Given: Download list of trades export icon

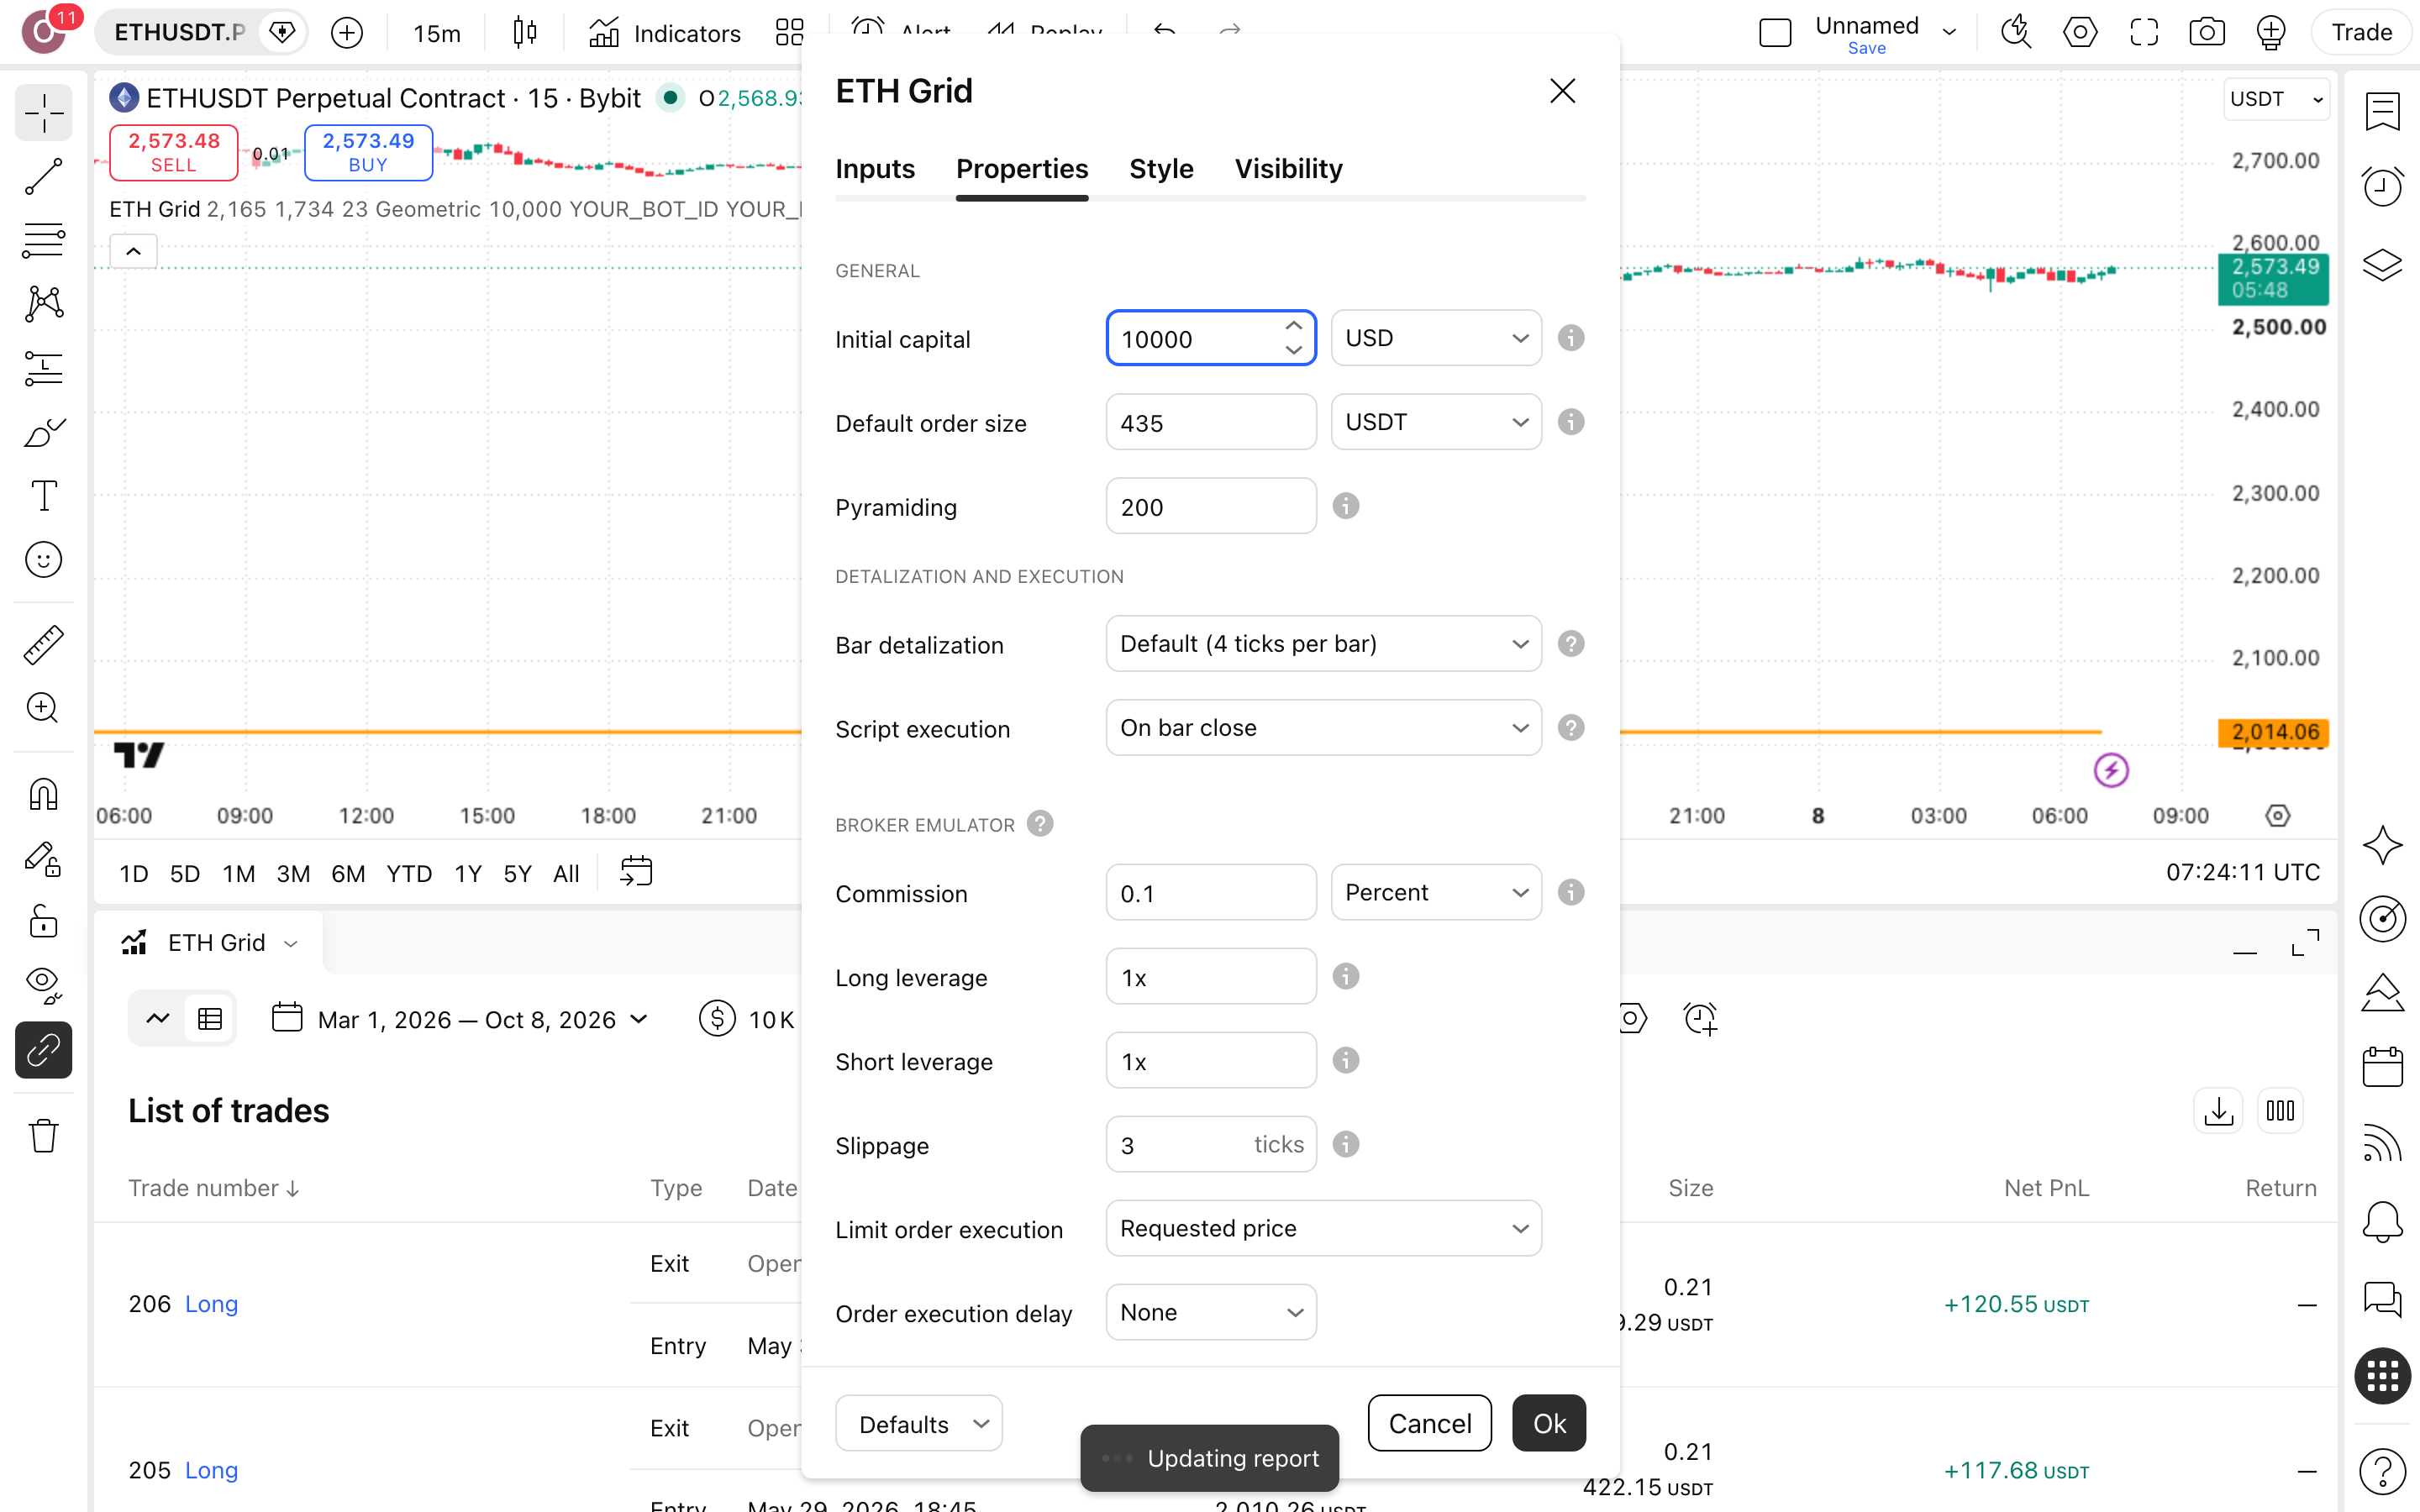Looking at the screenshot, I should tap(2219, 1111).
